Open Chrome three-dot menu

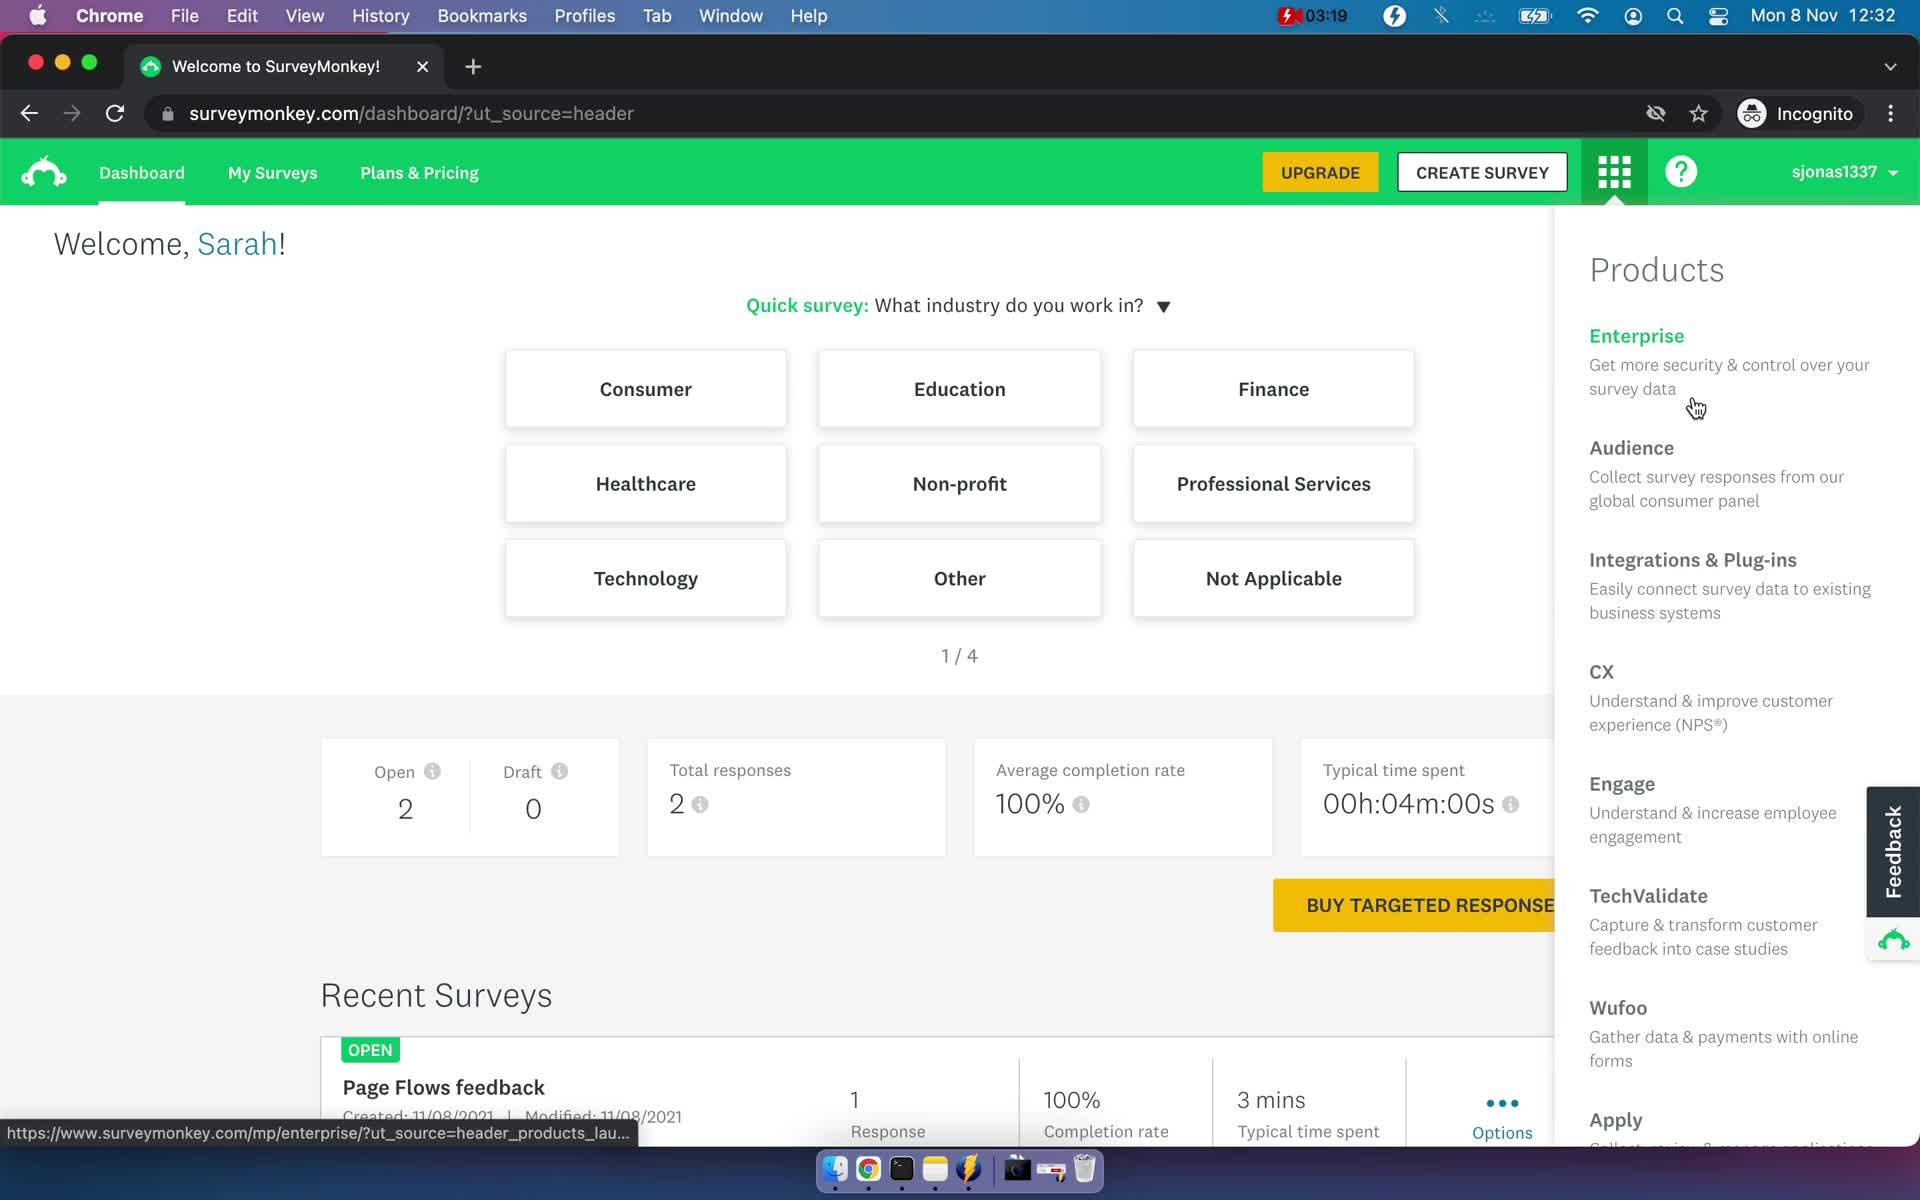point(1890,114)
